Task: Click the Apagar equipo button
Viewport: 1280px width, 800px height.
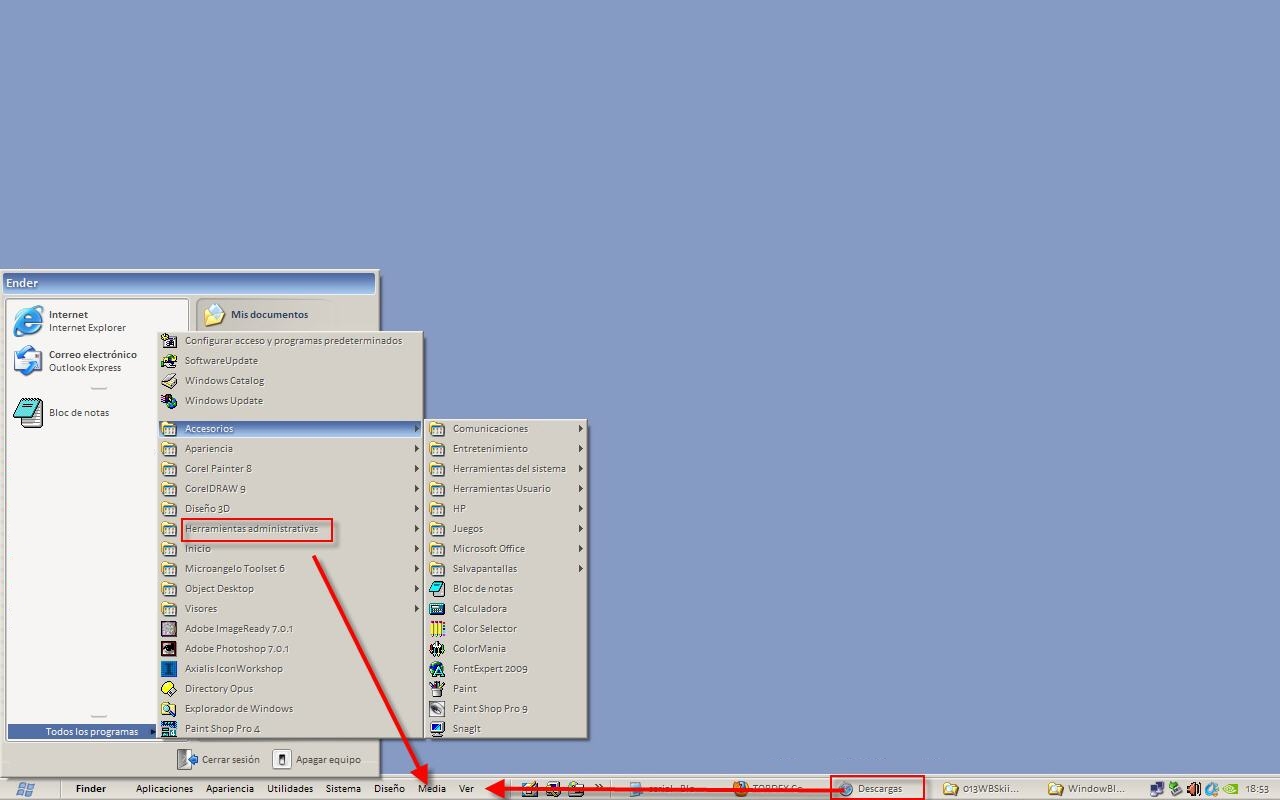Action: point(316,760)
